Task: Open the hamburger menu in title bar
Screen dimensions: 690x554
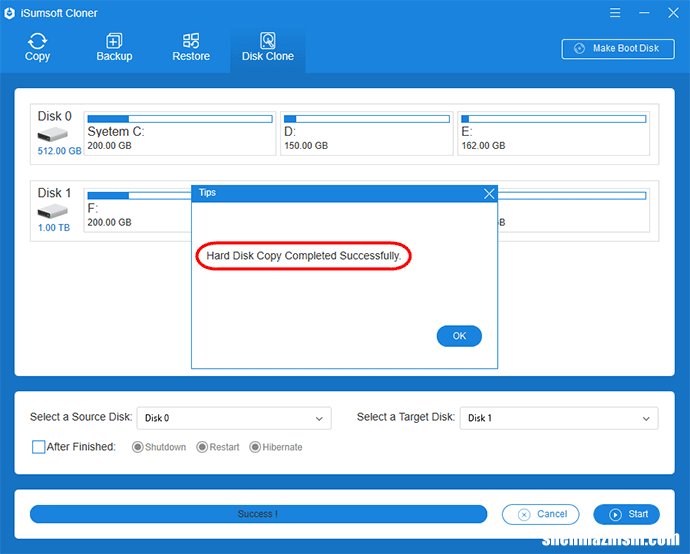Action: (615, 13)
